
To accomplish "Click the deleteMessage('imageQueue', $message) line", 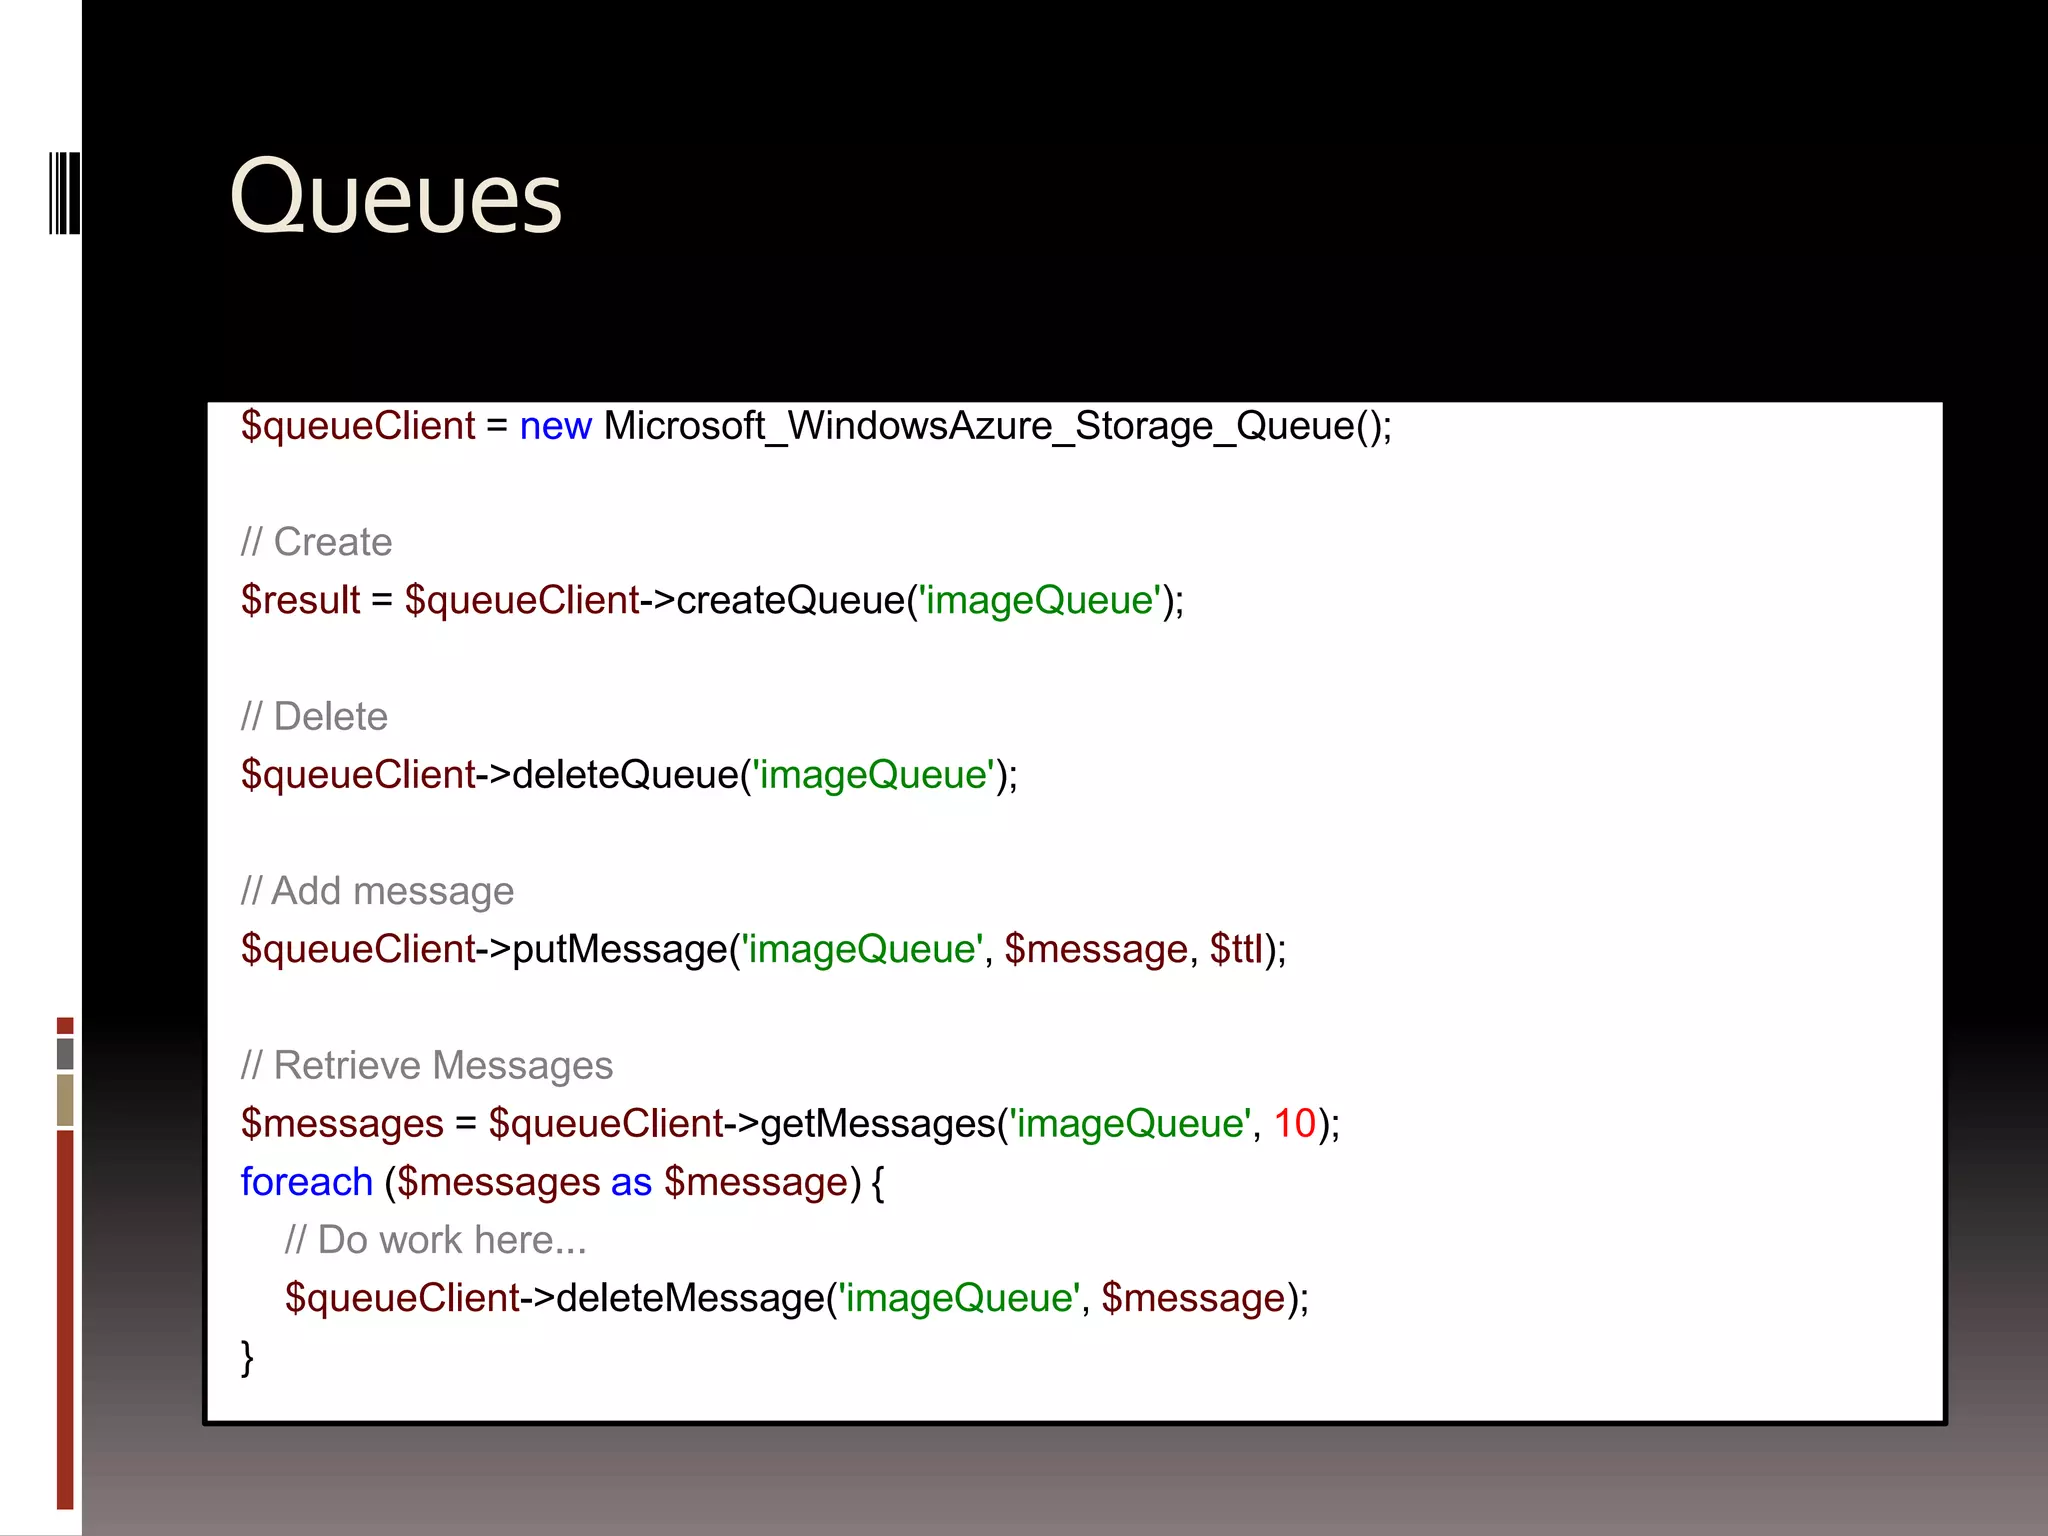I will tap(797, 1298).
